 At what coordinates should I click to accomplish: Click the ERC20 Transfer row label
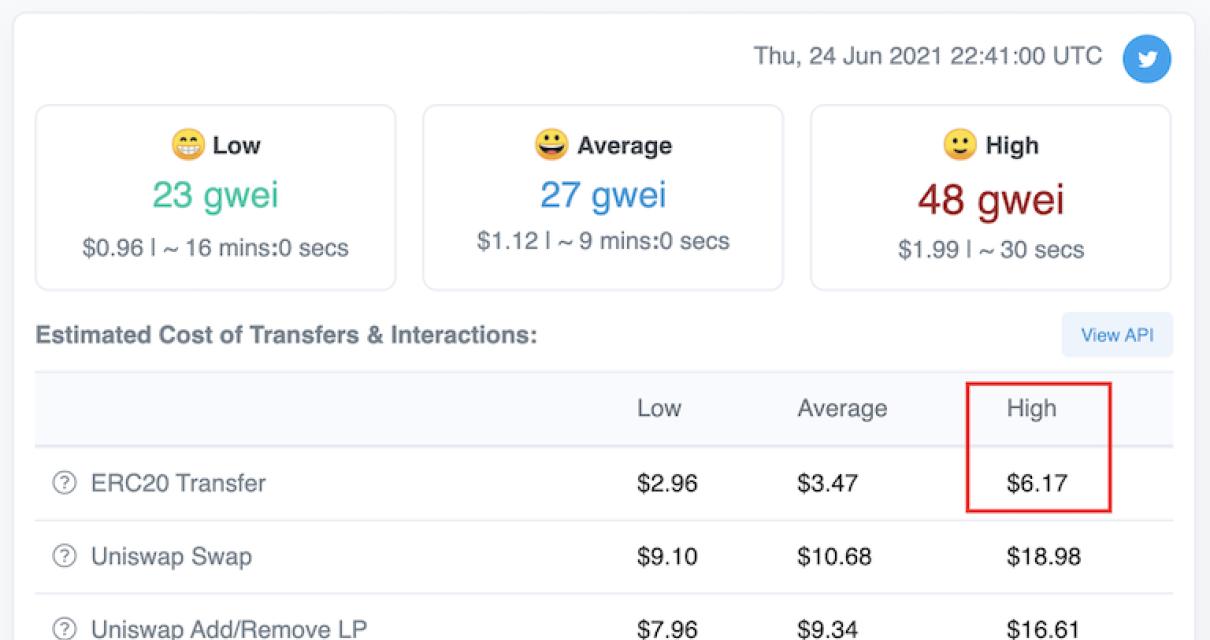pyautogui.click(x=178, y=484)
